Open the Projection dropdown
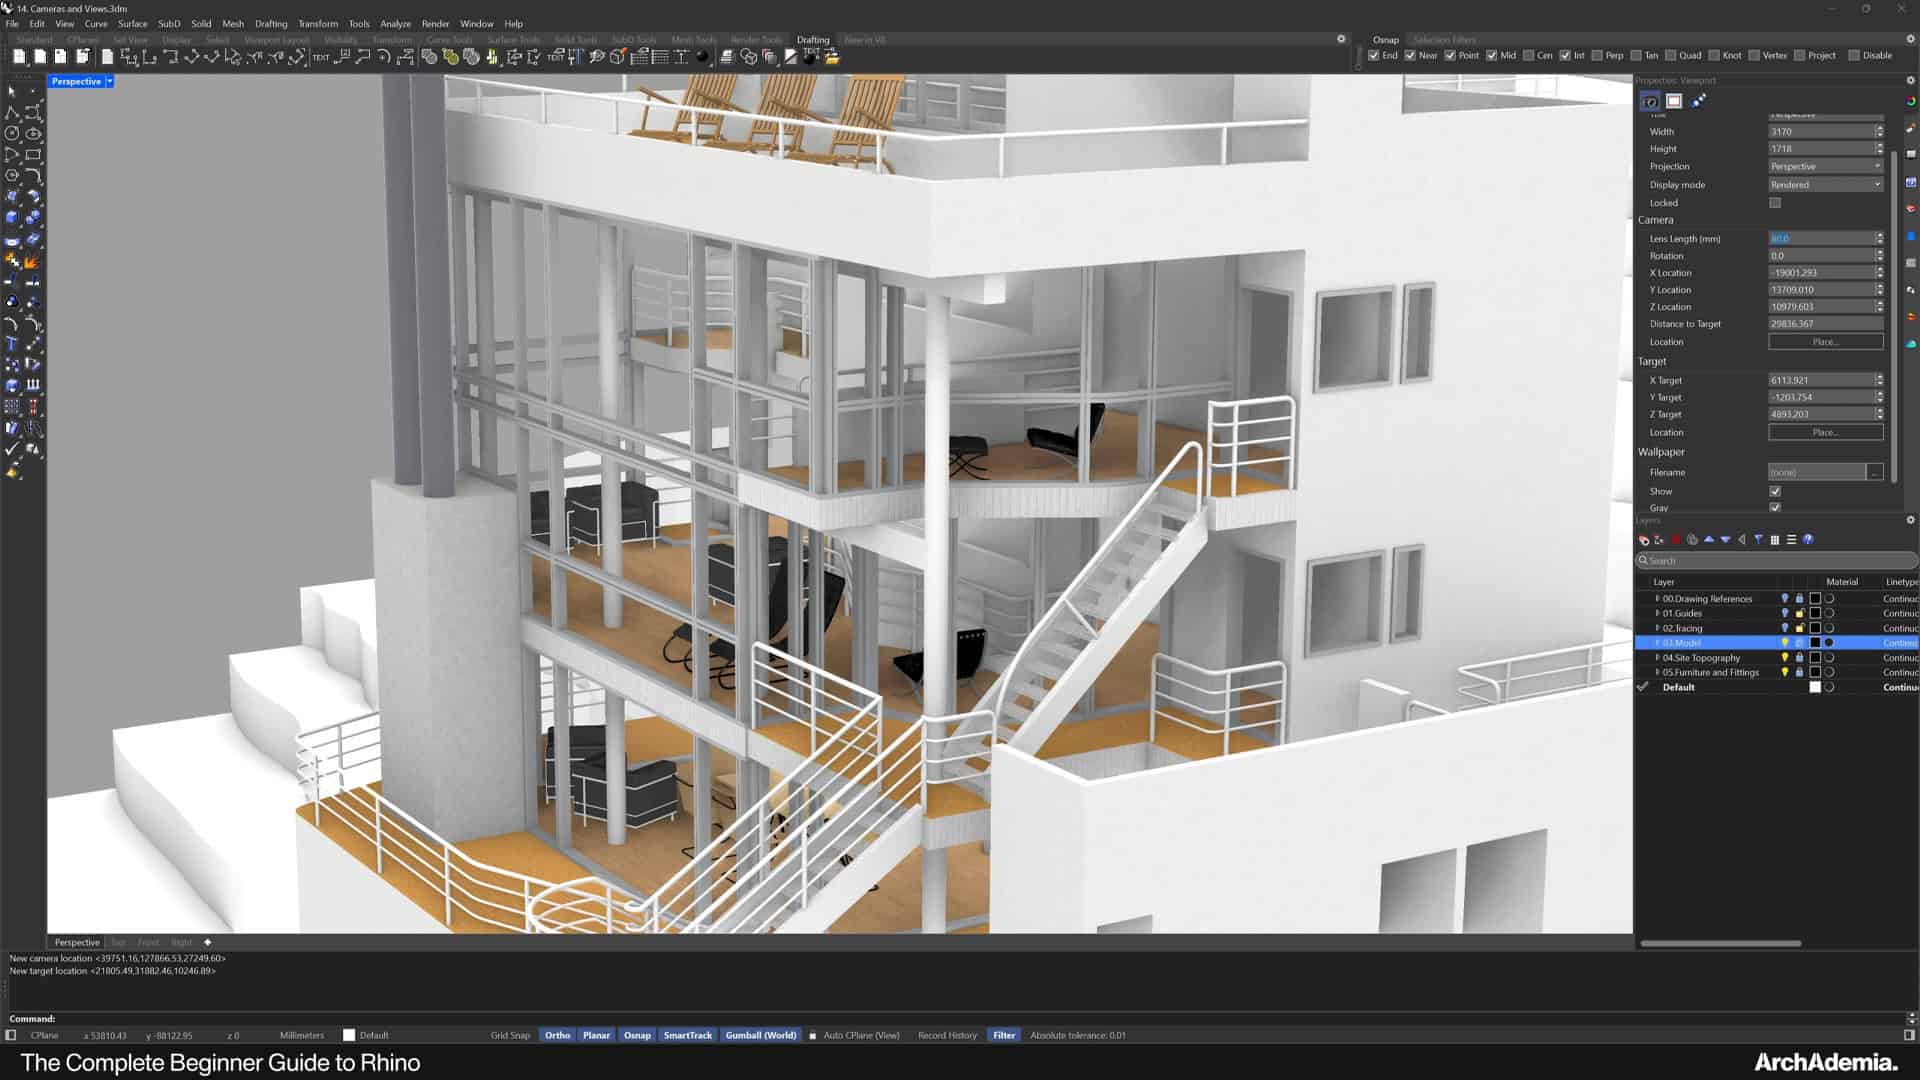 point(1826,167)
